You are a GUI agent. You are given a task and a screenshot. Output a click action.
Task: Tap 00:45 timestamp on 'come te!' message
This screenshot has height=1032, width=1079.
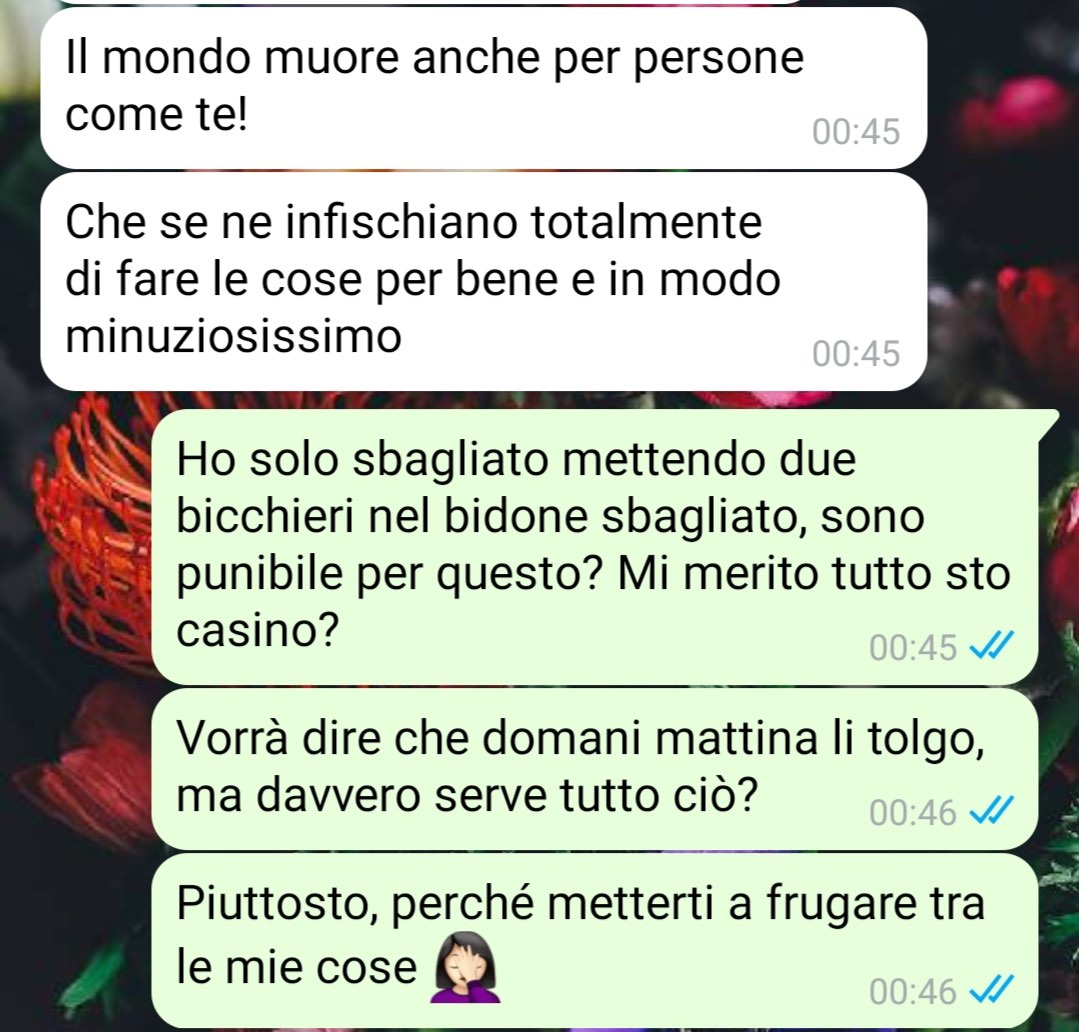(x=856, y=131)
